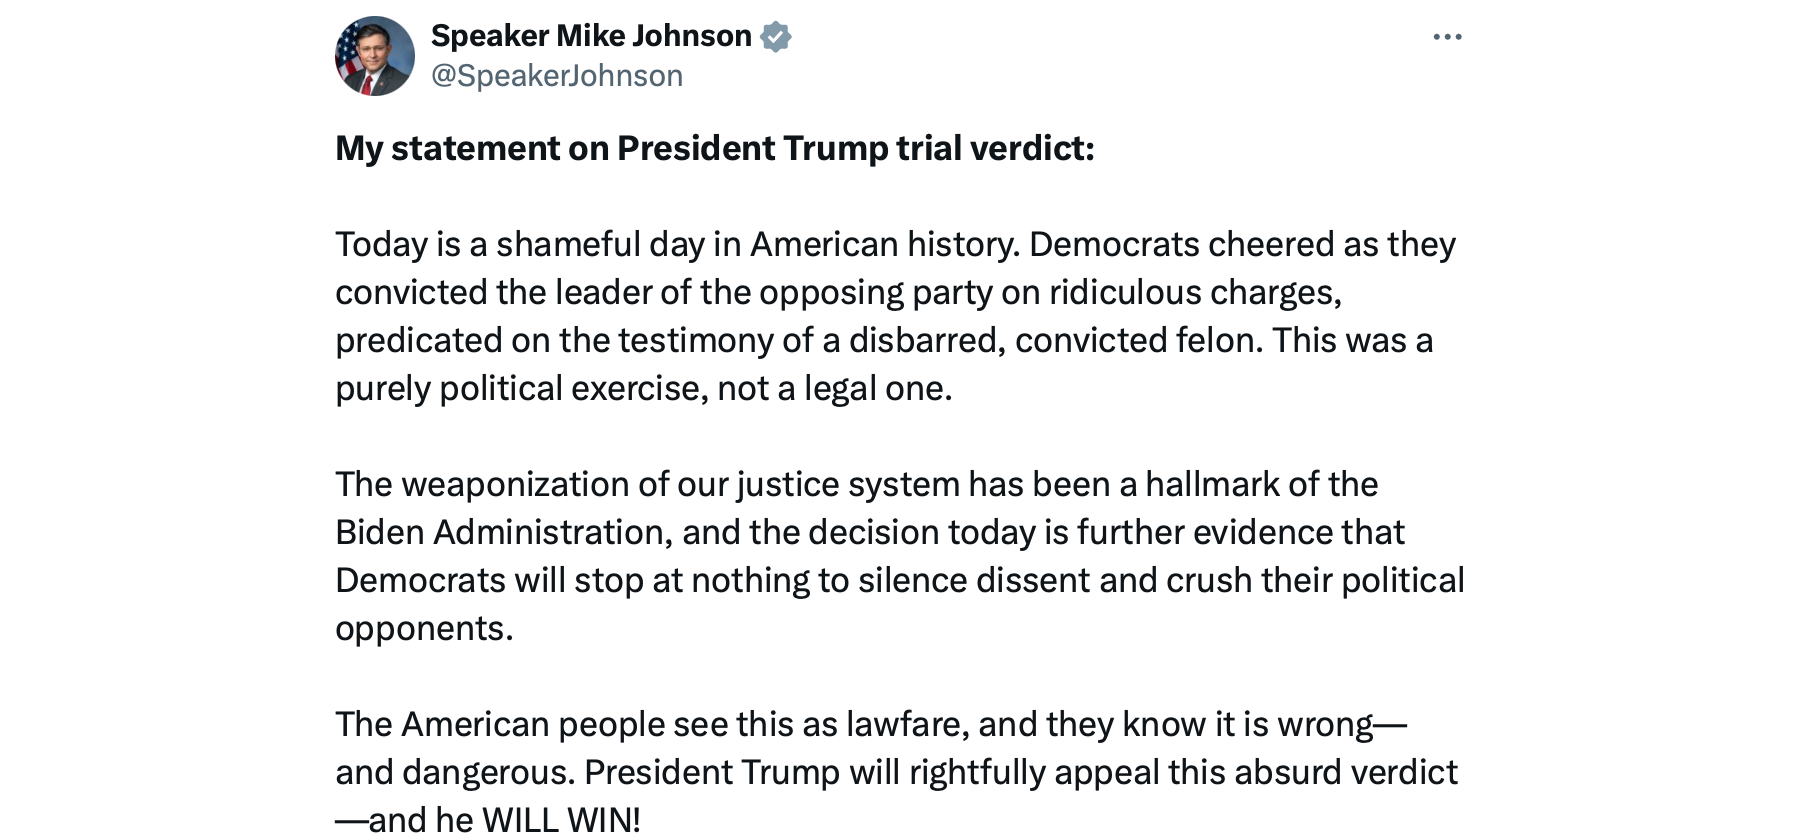Open the three-dot more options menu
Viewport: 1798px width, 840px height.
tap(1447, 37)
